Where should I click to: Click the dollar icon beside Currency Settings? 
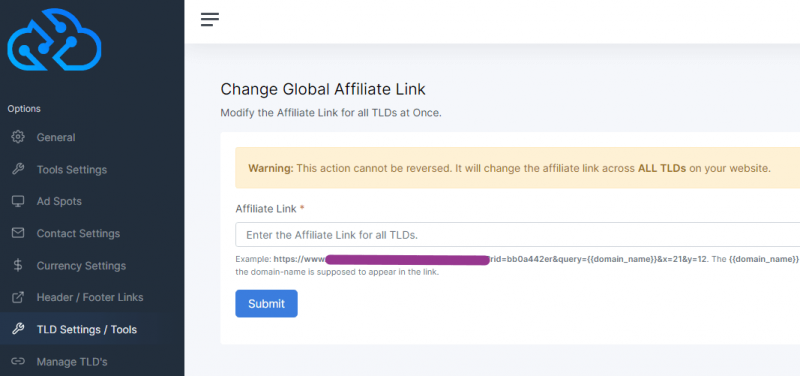pyautogui.click(x=18, y=265)
